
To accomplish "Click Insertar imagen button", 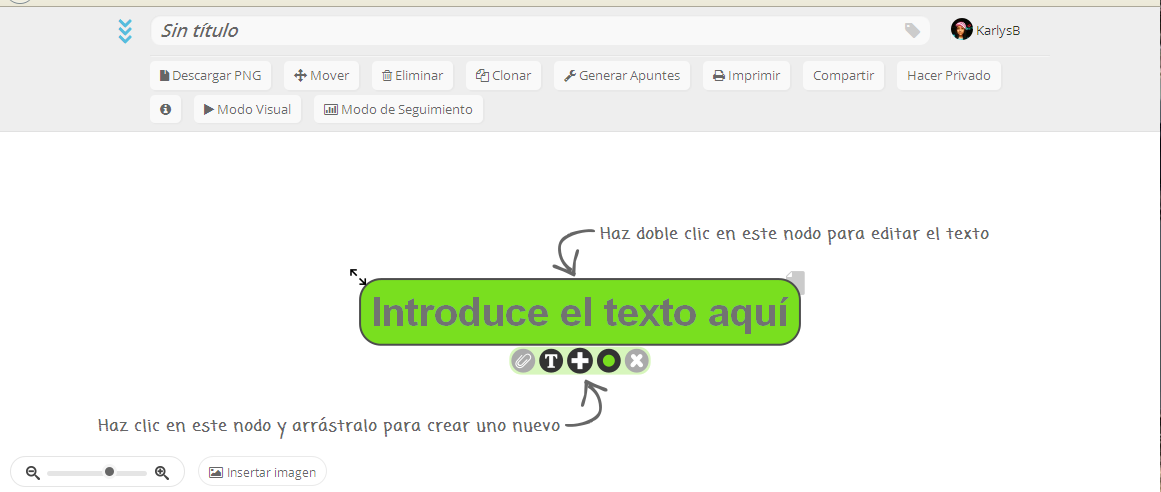I will (x=262, y=472).
